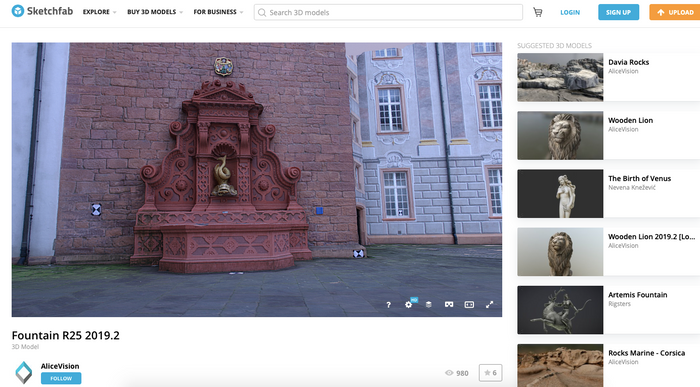Open the shopping cart
700x387 pixels.
538,12
